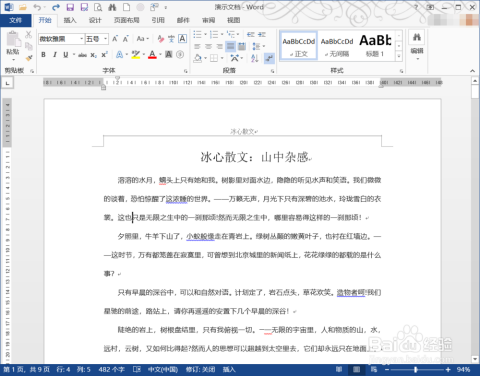
Task: Click the large Paste clipboard icon
Action: pos(13,39)
